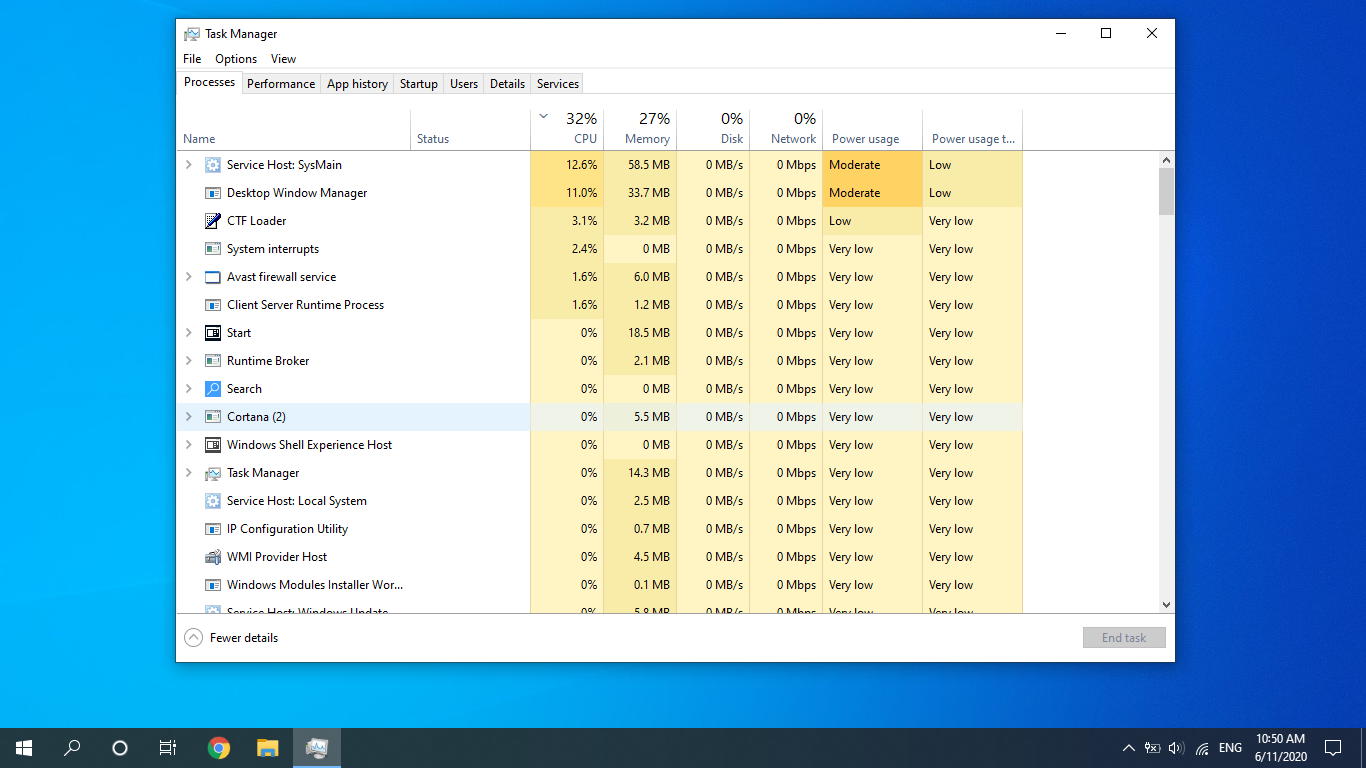Sort by the Name column header
The width and height of the screenshot is (1366, 768).
[x=294, y=129]
